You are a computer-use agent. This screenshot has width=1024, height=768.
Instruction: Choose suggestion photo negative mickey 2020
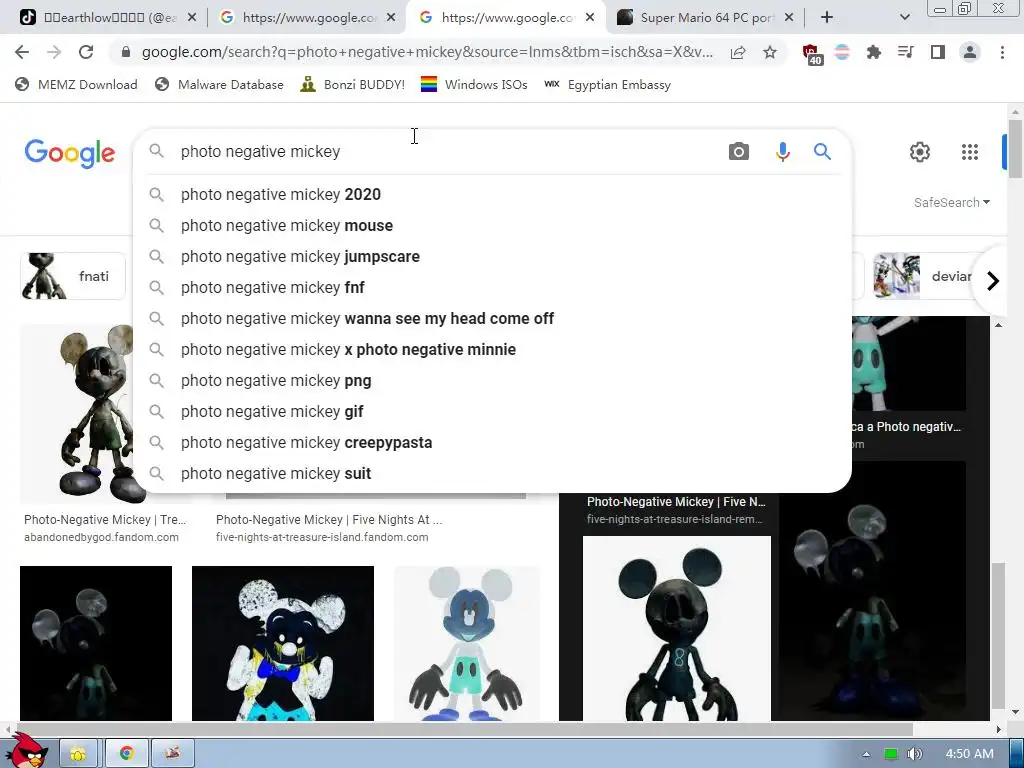(x=492, y=195)
